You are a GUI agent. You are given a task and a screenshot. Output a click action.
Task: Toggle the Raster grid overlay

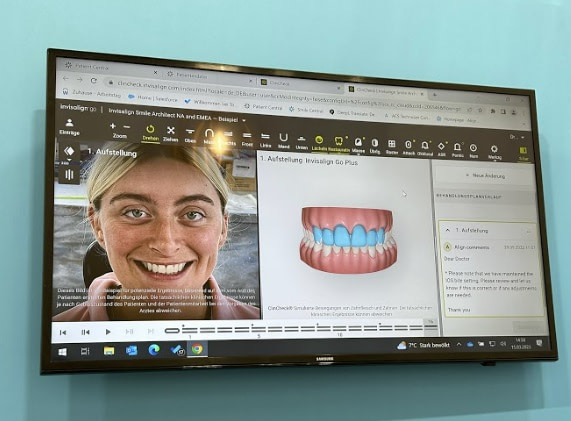[392, 147]
